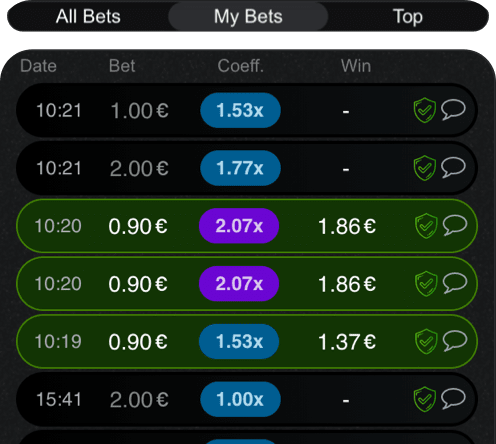Click shield icon on the 15:41 bet
Screen dimensions: 496x444
[425, 399]
